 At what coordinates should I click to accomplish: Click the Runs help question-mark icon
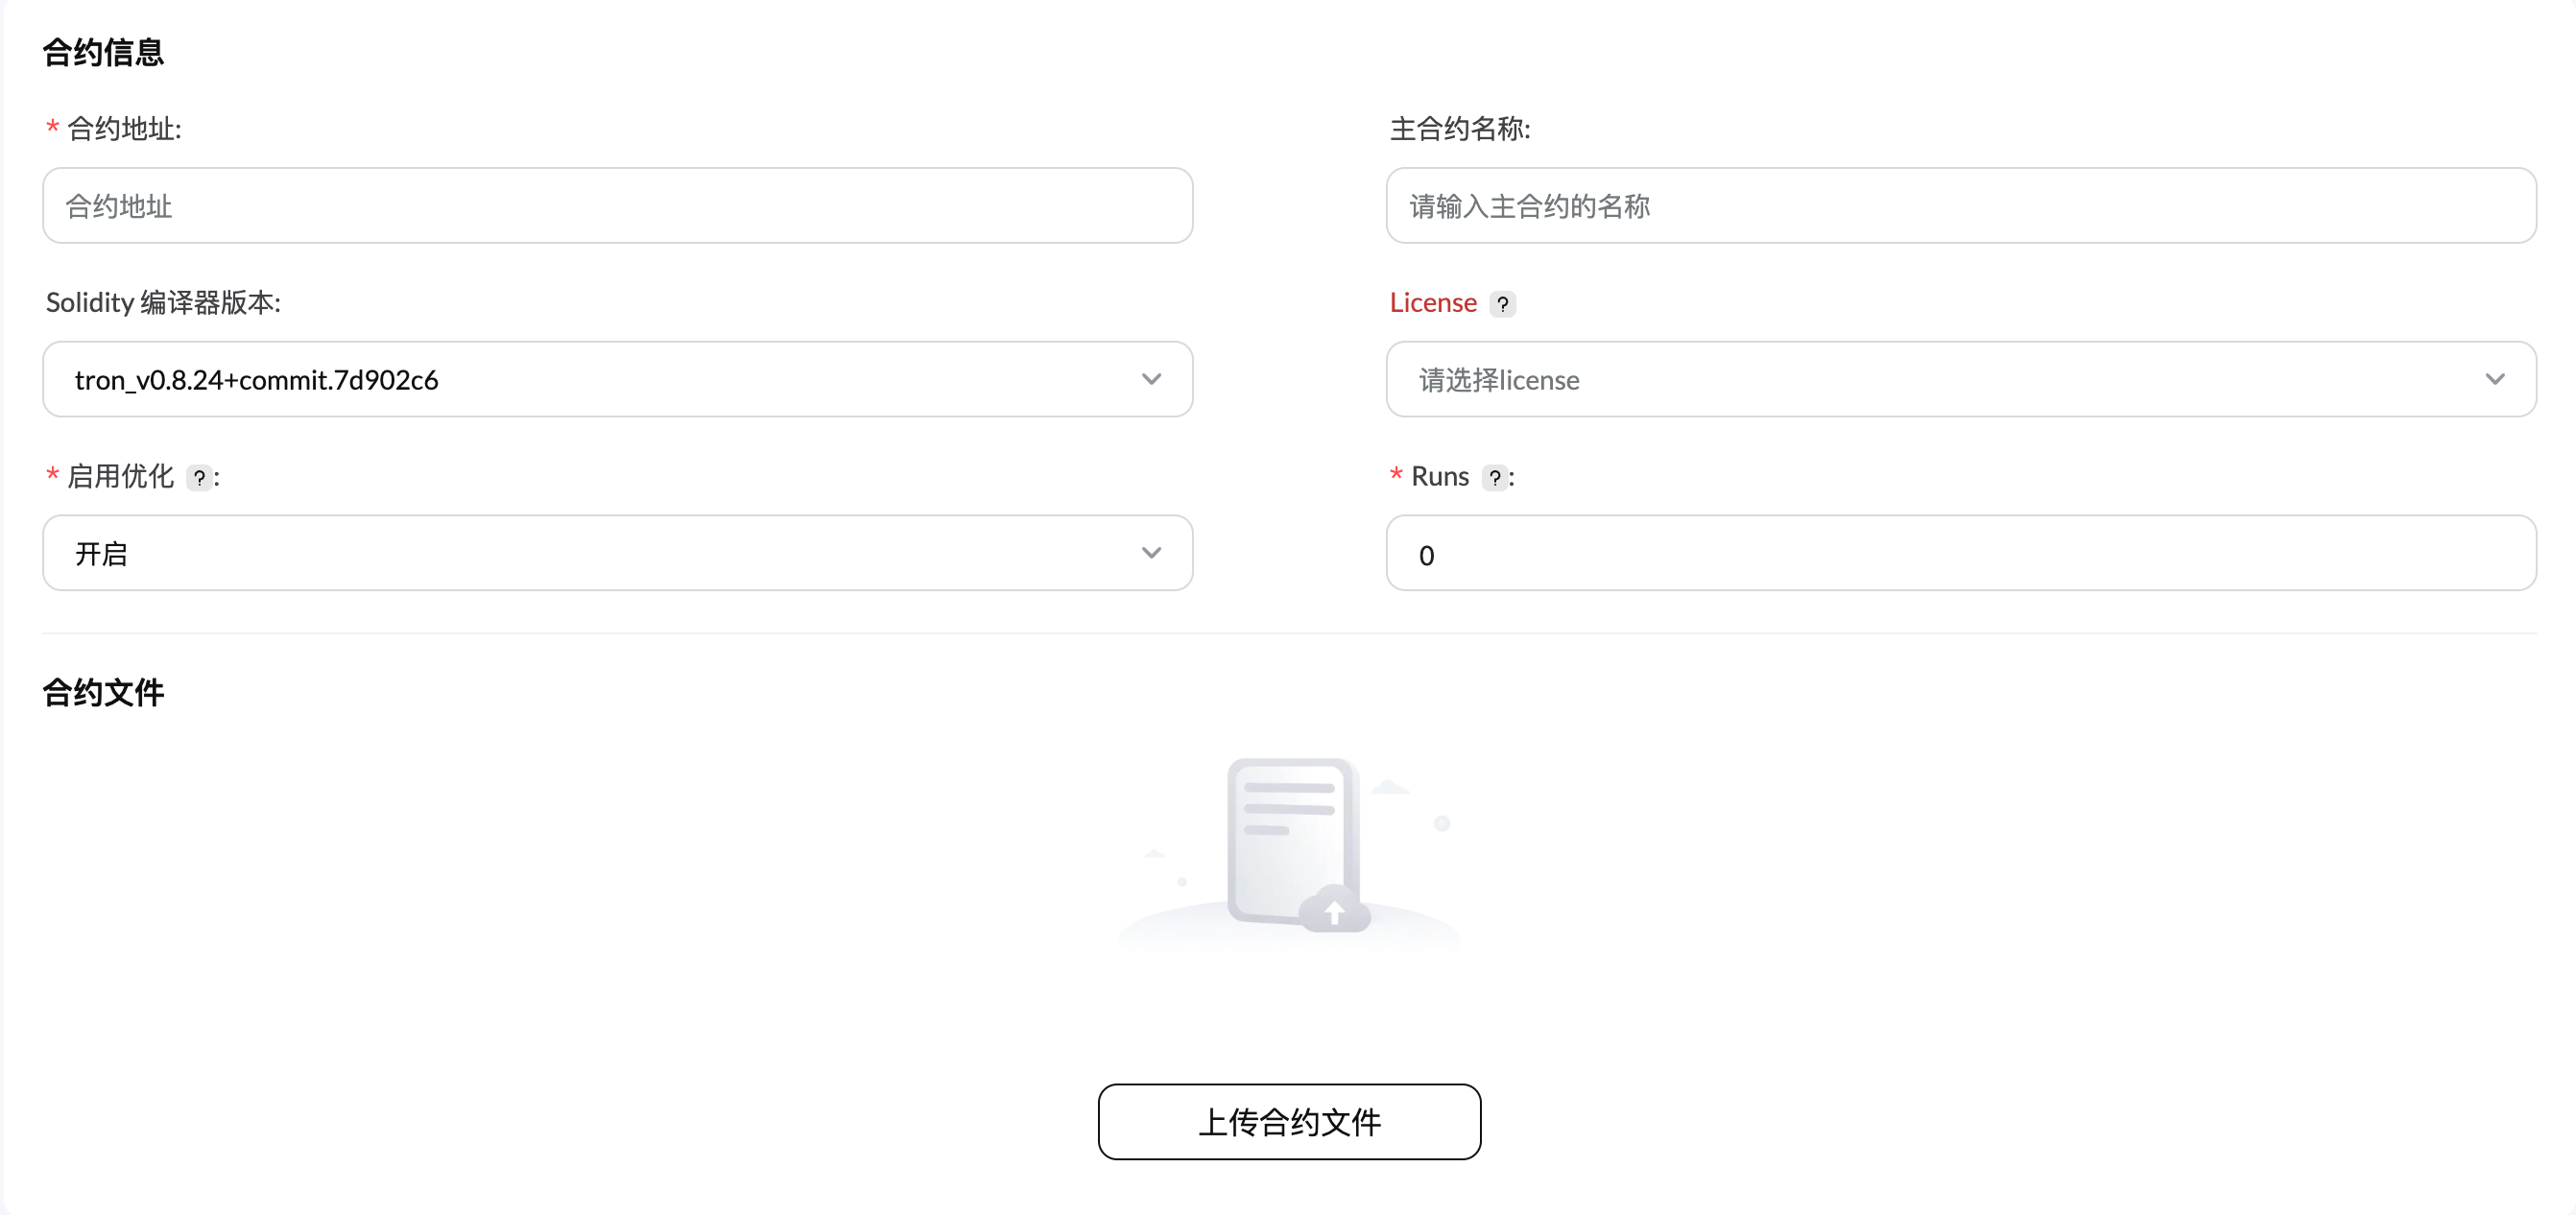(1494, 478)
